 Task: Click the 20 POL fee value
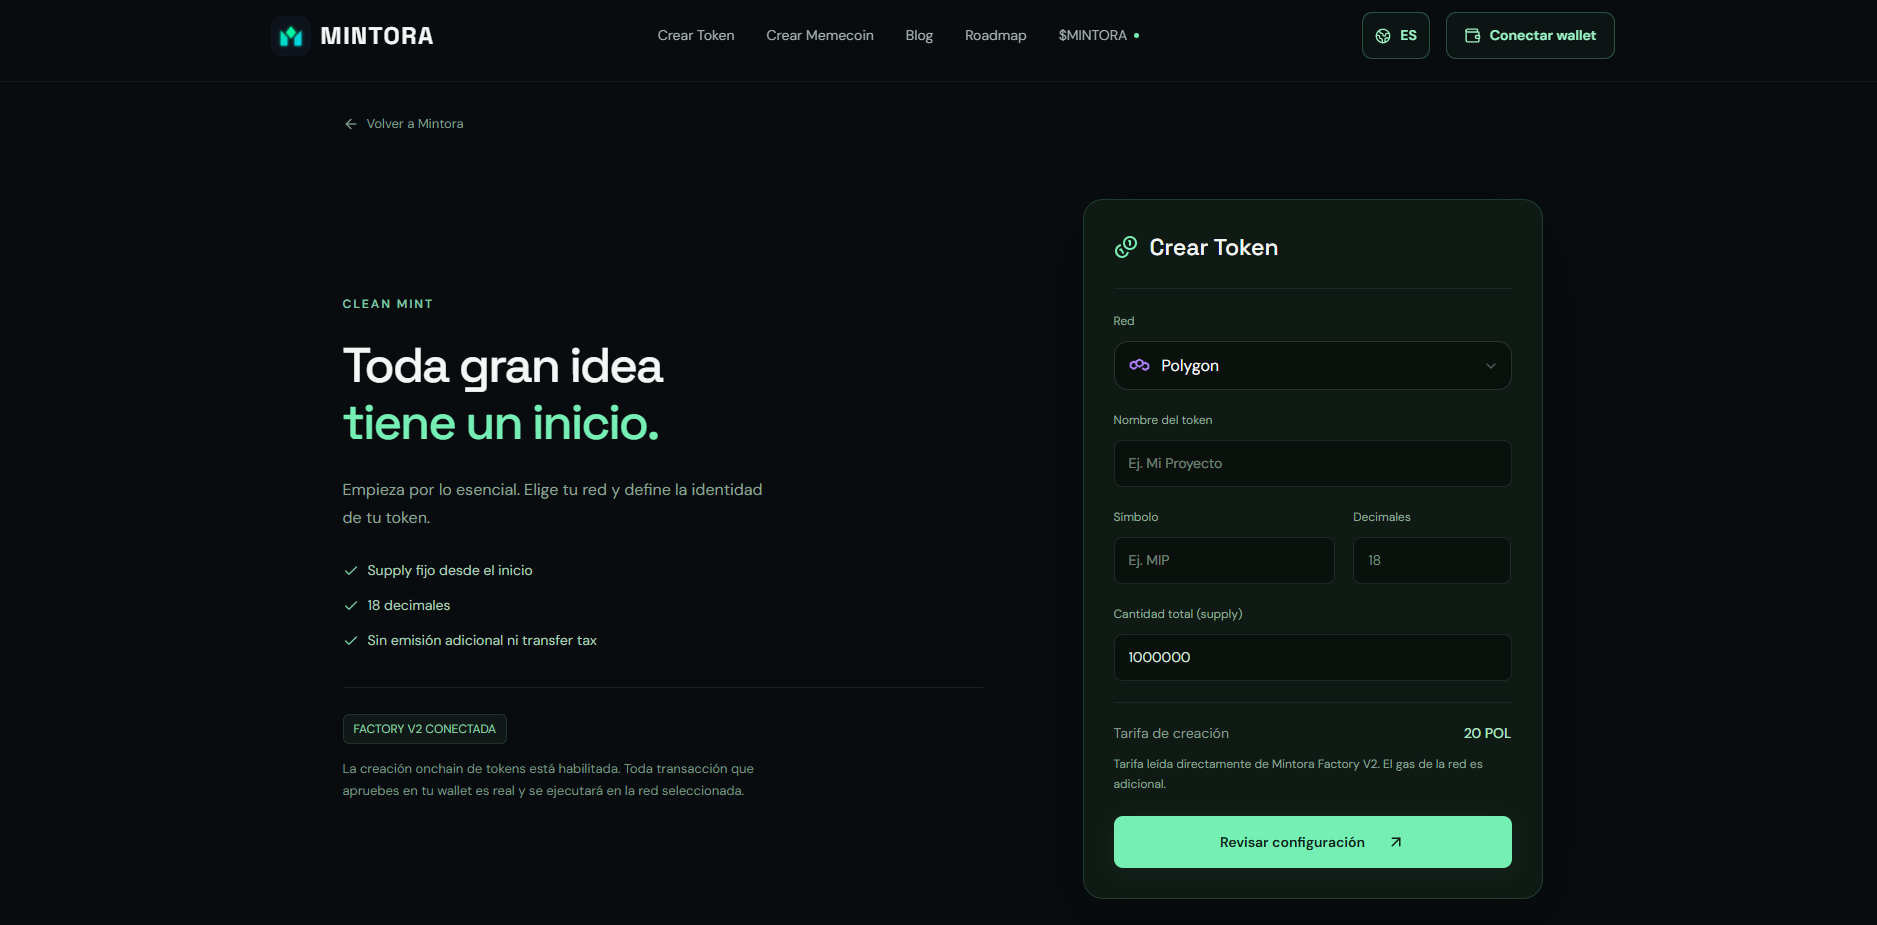(1487, 733)
